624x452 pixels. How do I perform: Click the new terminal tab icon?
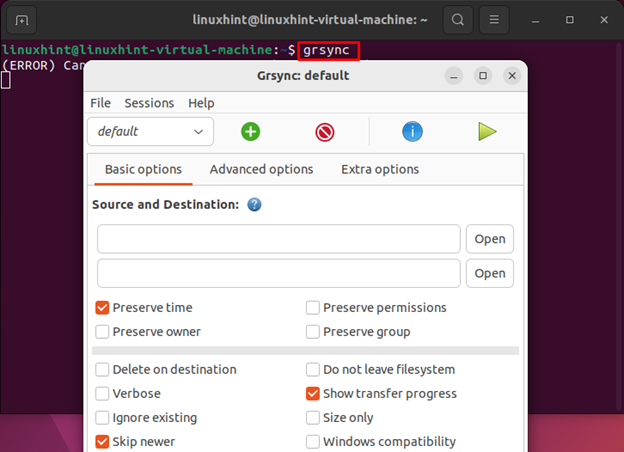coord(22,20)
